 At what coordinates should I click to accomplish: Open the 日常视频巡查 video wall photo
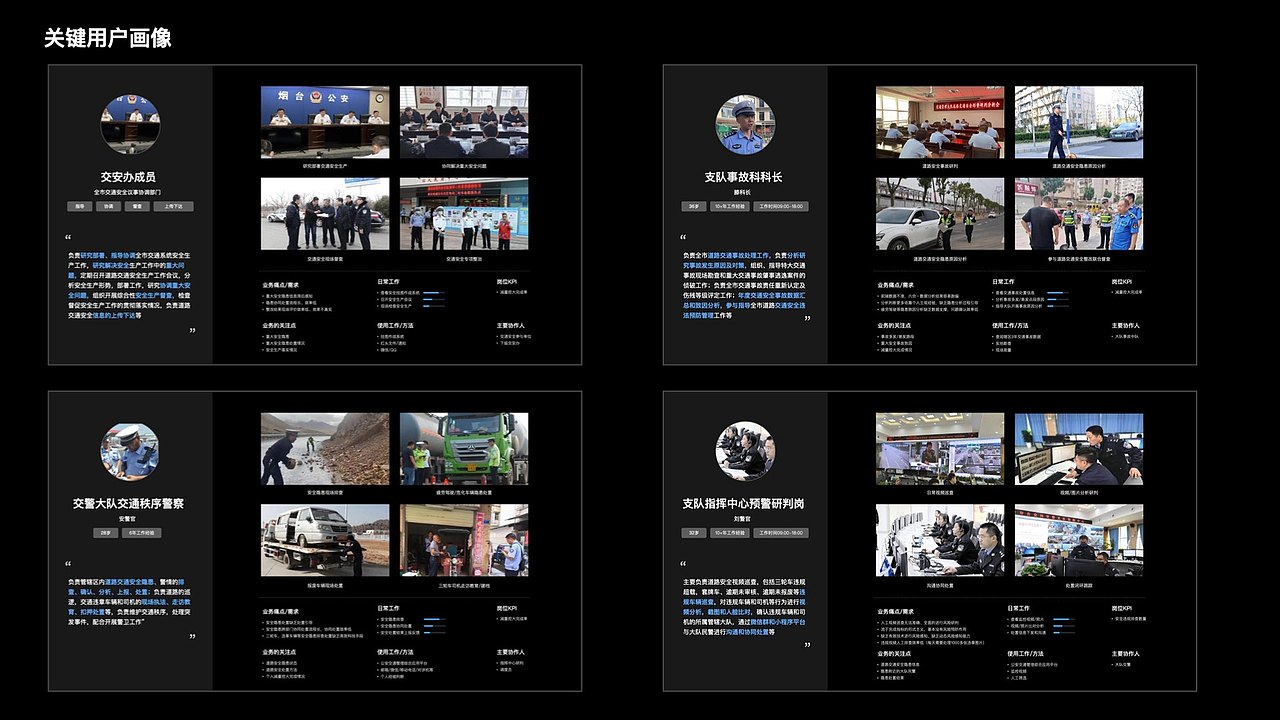940,449
